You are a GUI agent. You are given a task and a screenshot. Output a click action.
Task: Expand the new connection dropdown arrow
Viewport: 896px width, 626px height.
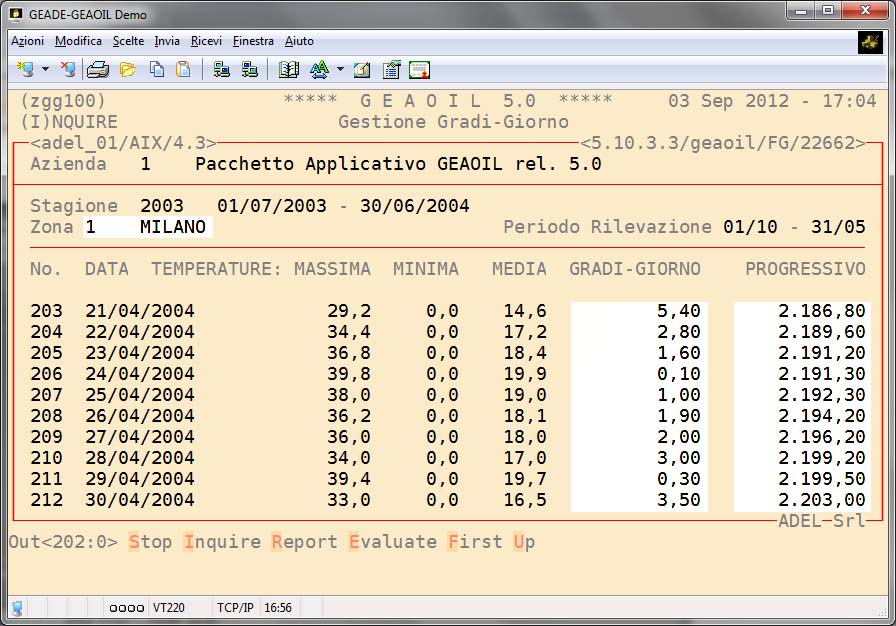click(45, 70)
